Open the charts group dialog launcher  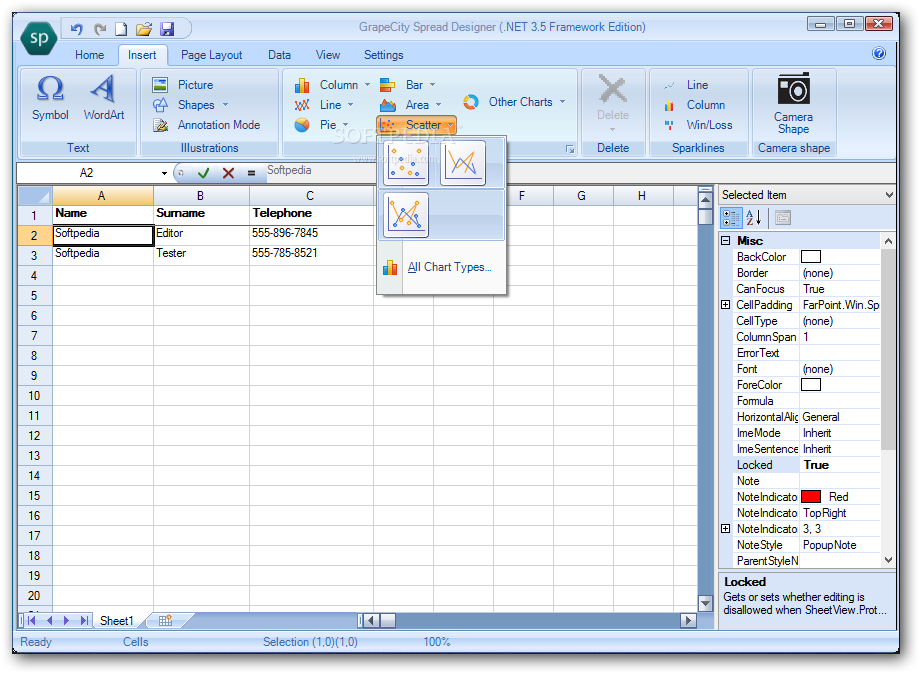tap(570, 149)
